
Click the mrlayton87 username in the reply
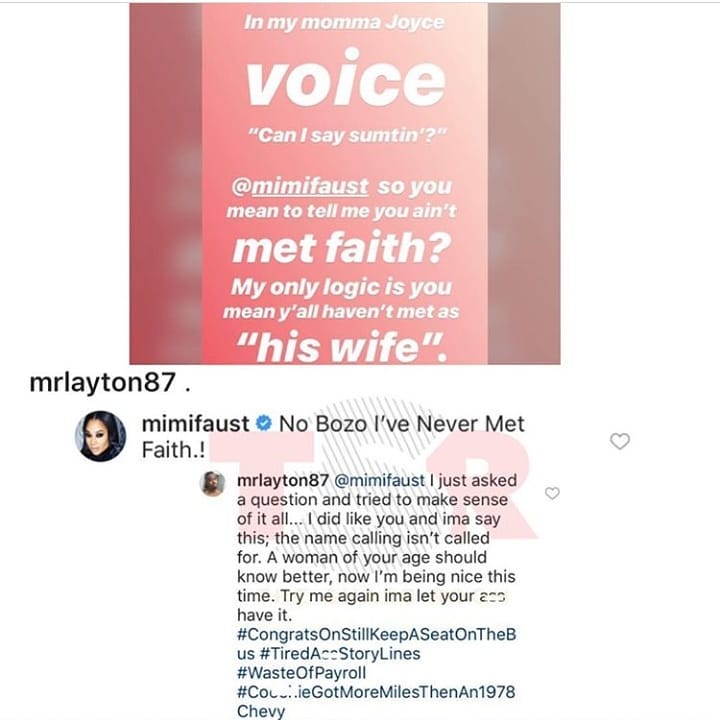pyautogui.click(x=283, y=480)
